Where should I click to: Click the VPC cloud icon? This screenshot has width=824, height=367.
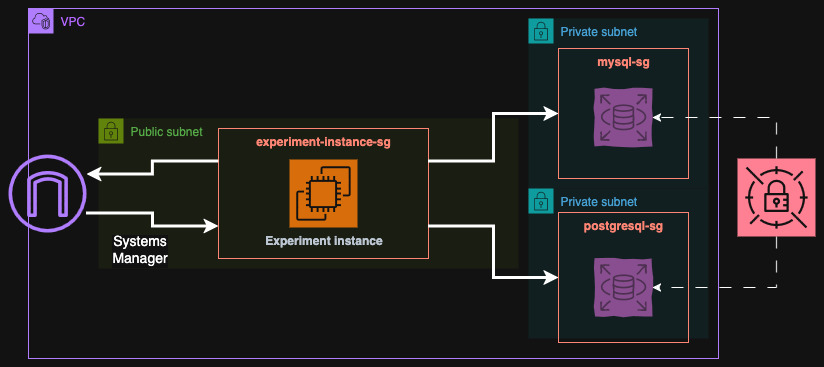click(x=41, y=21)
